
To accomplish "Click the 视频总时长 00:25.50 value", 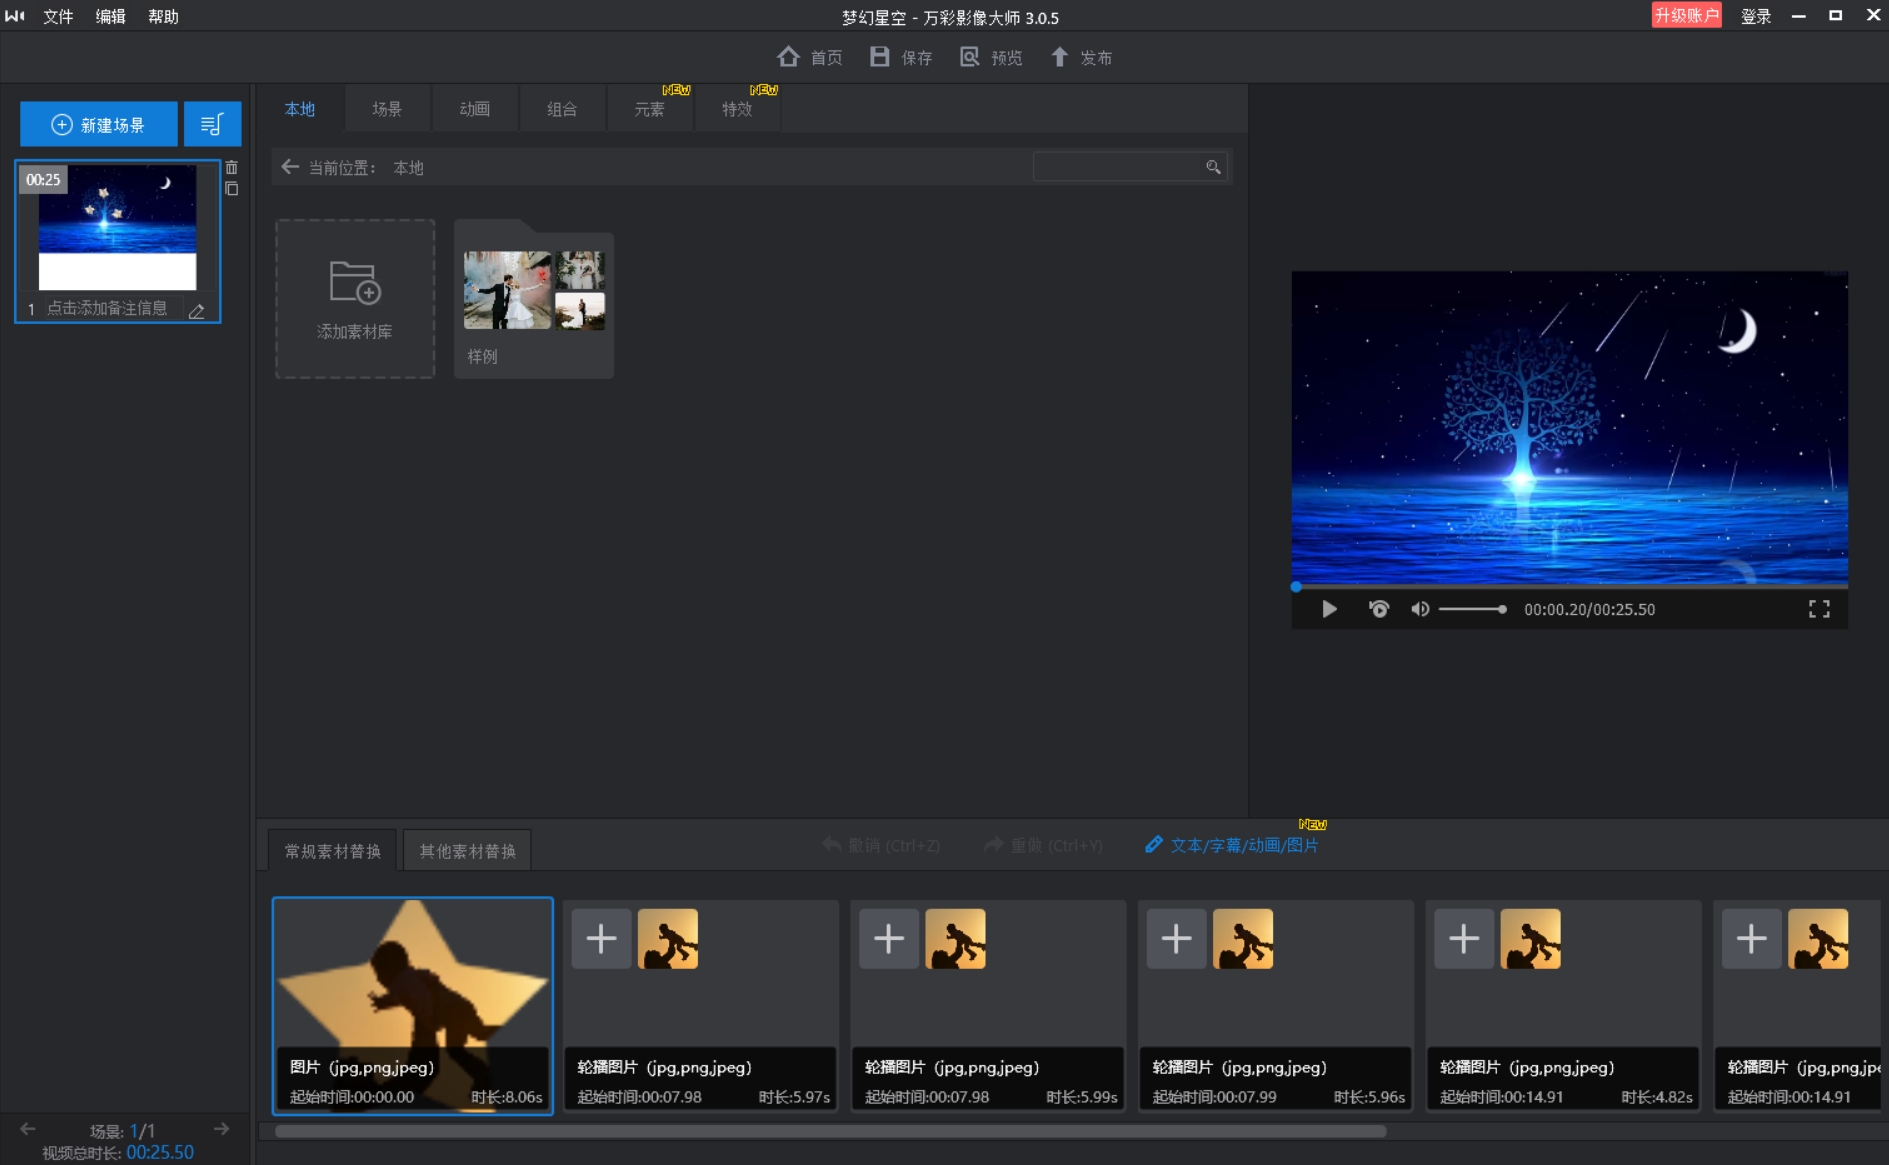I will coord(160,1152).
